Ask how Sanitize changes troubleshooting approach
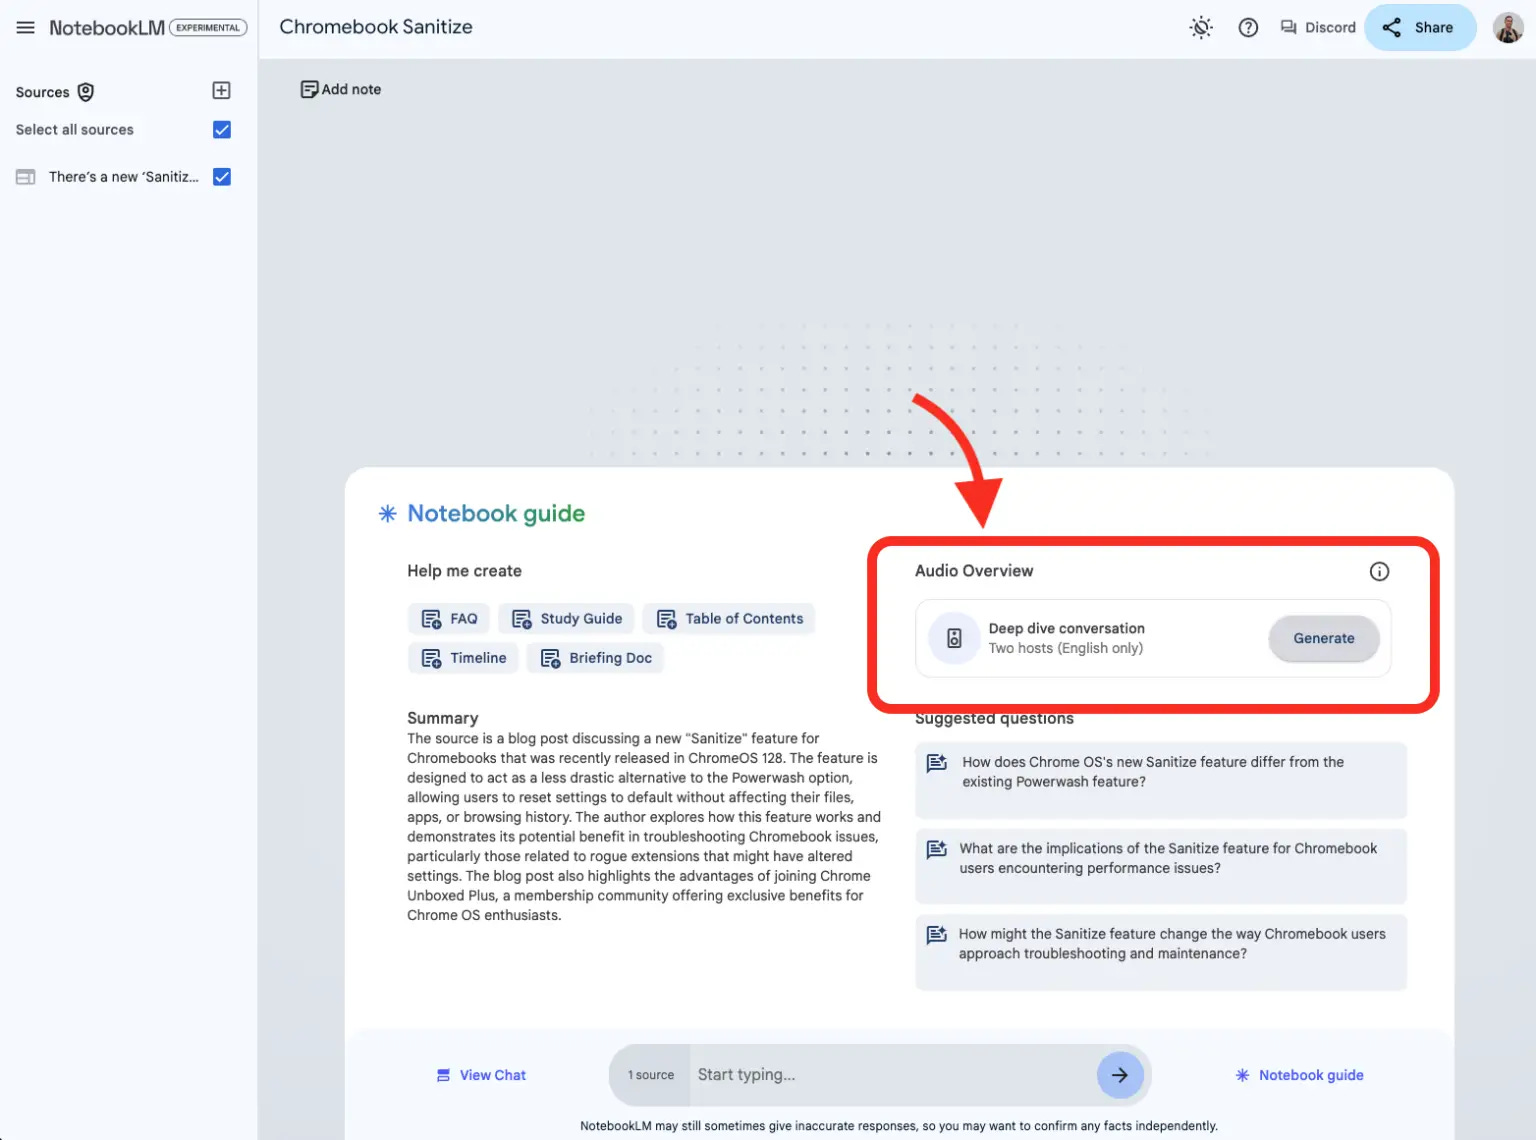The width and height of the screenshot is (1536, 1140). (x=1161, y=952)
